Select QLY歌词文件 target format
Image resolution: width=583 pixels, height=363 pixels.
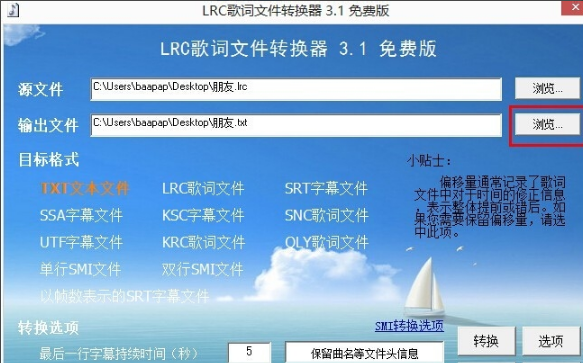(327, 242)
